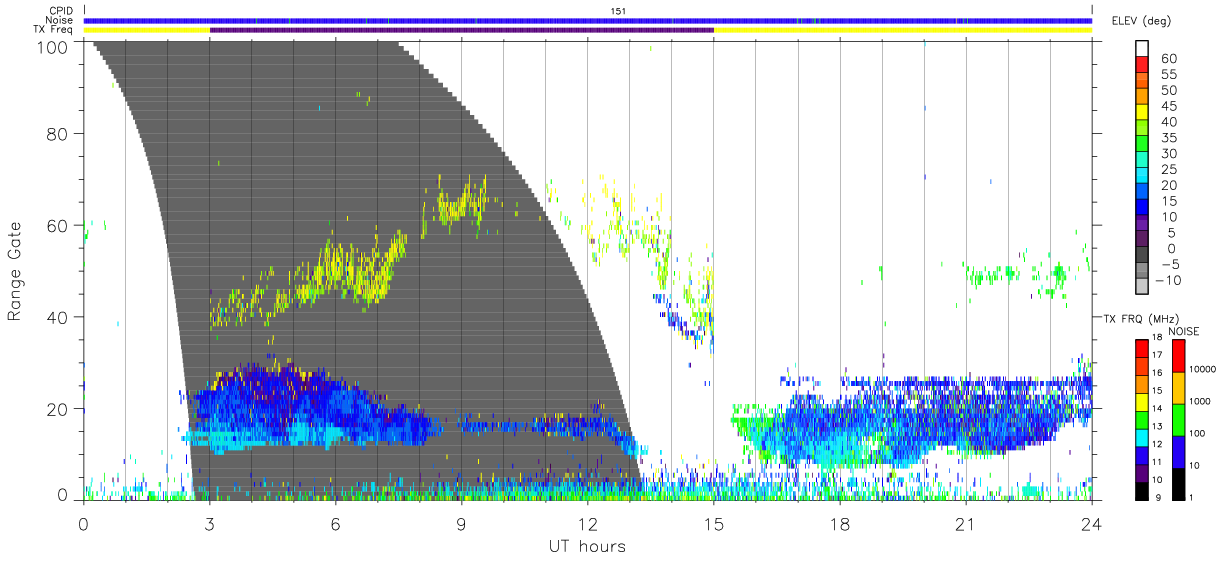This screenshot has width=1228, height=567.
Task: Click the "Noise" row label at top left
Action: (x=59, y=20)
